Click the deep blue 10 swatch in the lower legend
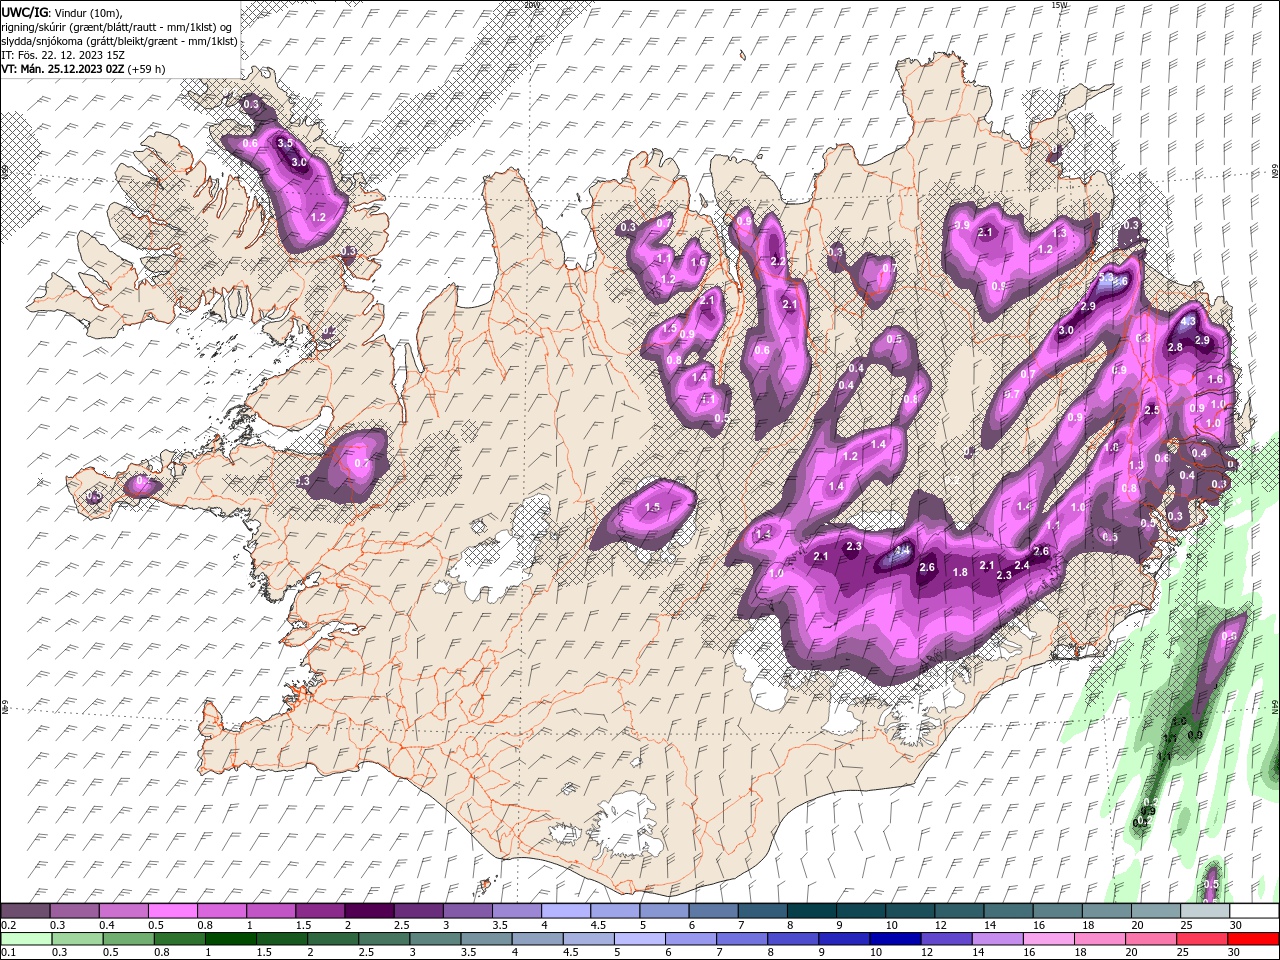1280x960 pixels. pyautogui.click(x=896, y=939)
